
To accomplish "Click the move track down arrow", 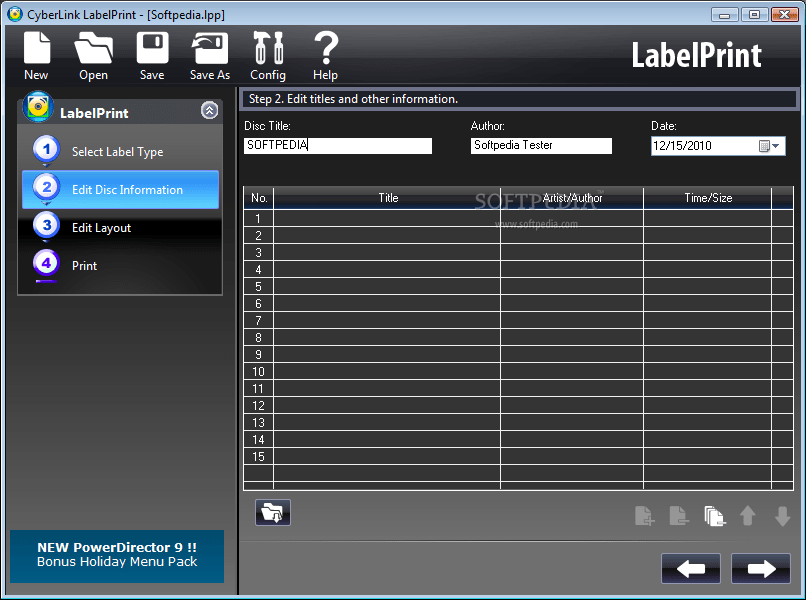I will (782, 516).
